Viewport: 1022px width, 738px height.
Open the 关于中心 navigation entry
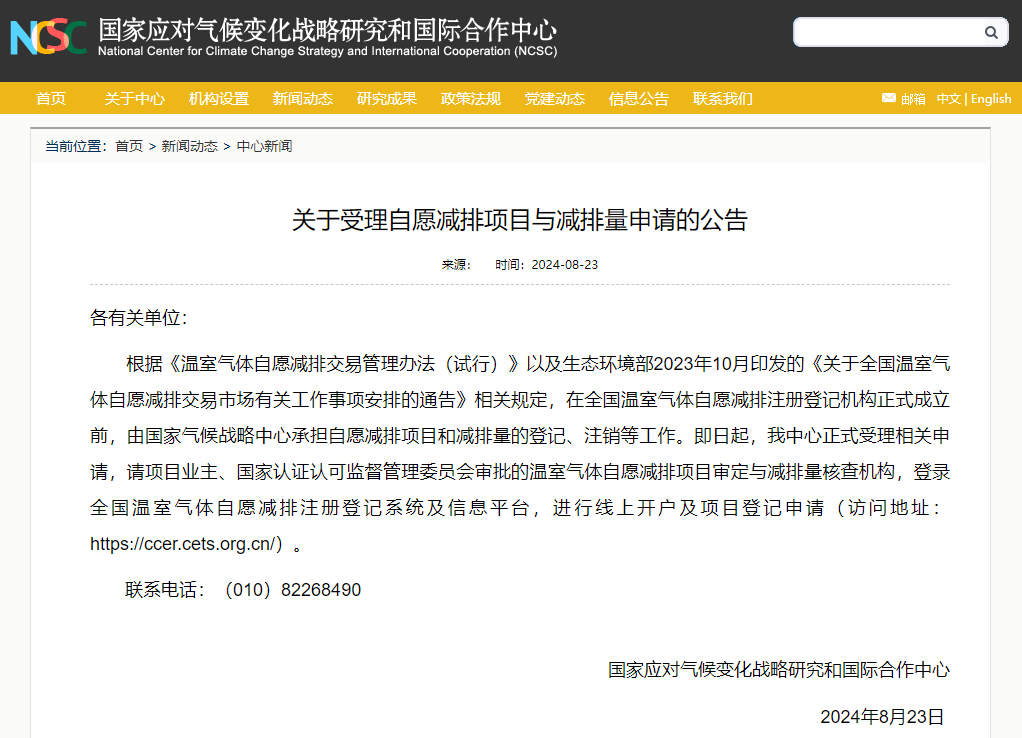click(134, 98)
